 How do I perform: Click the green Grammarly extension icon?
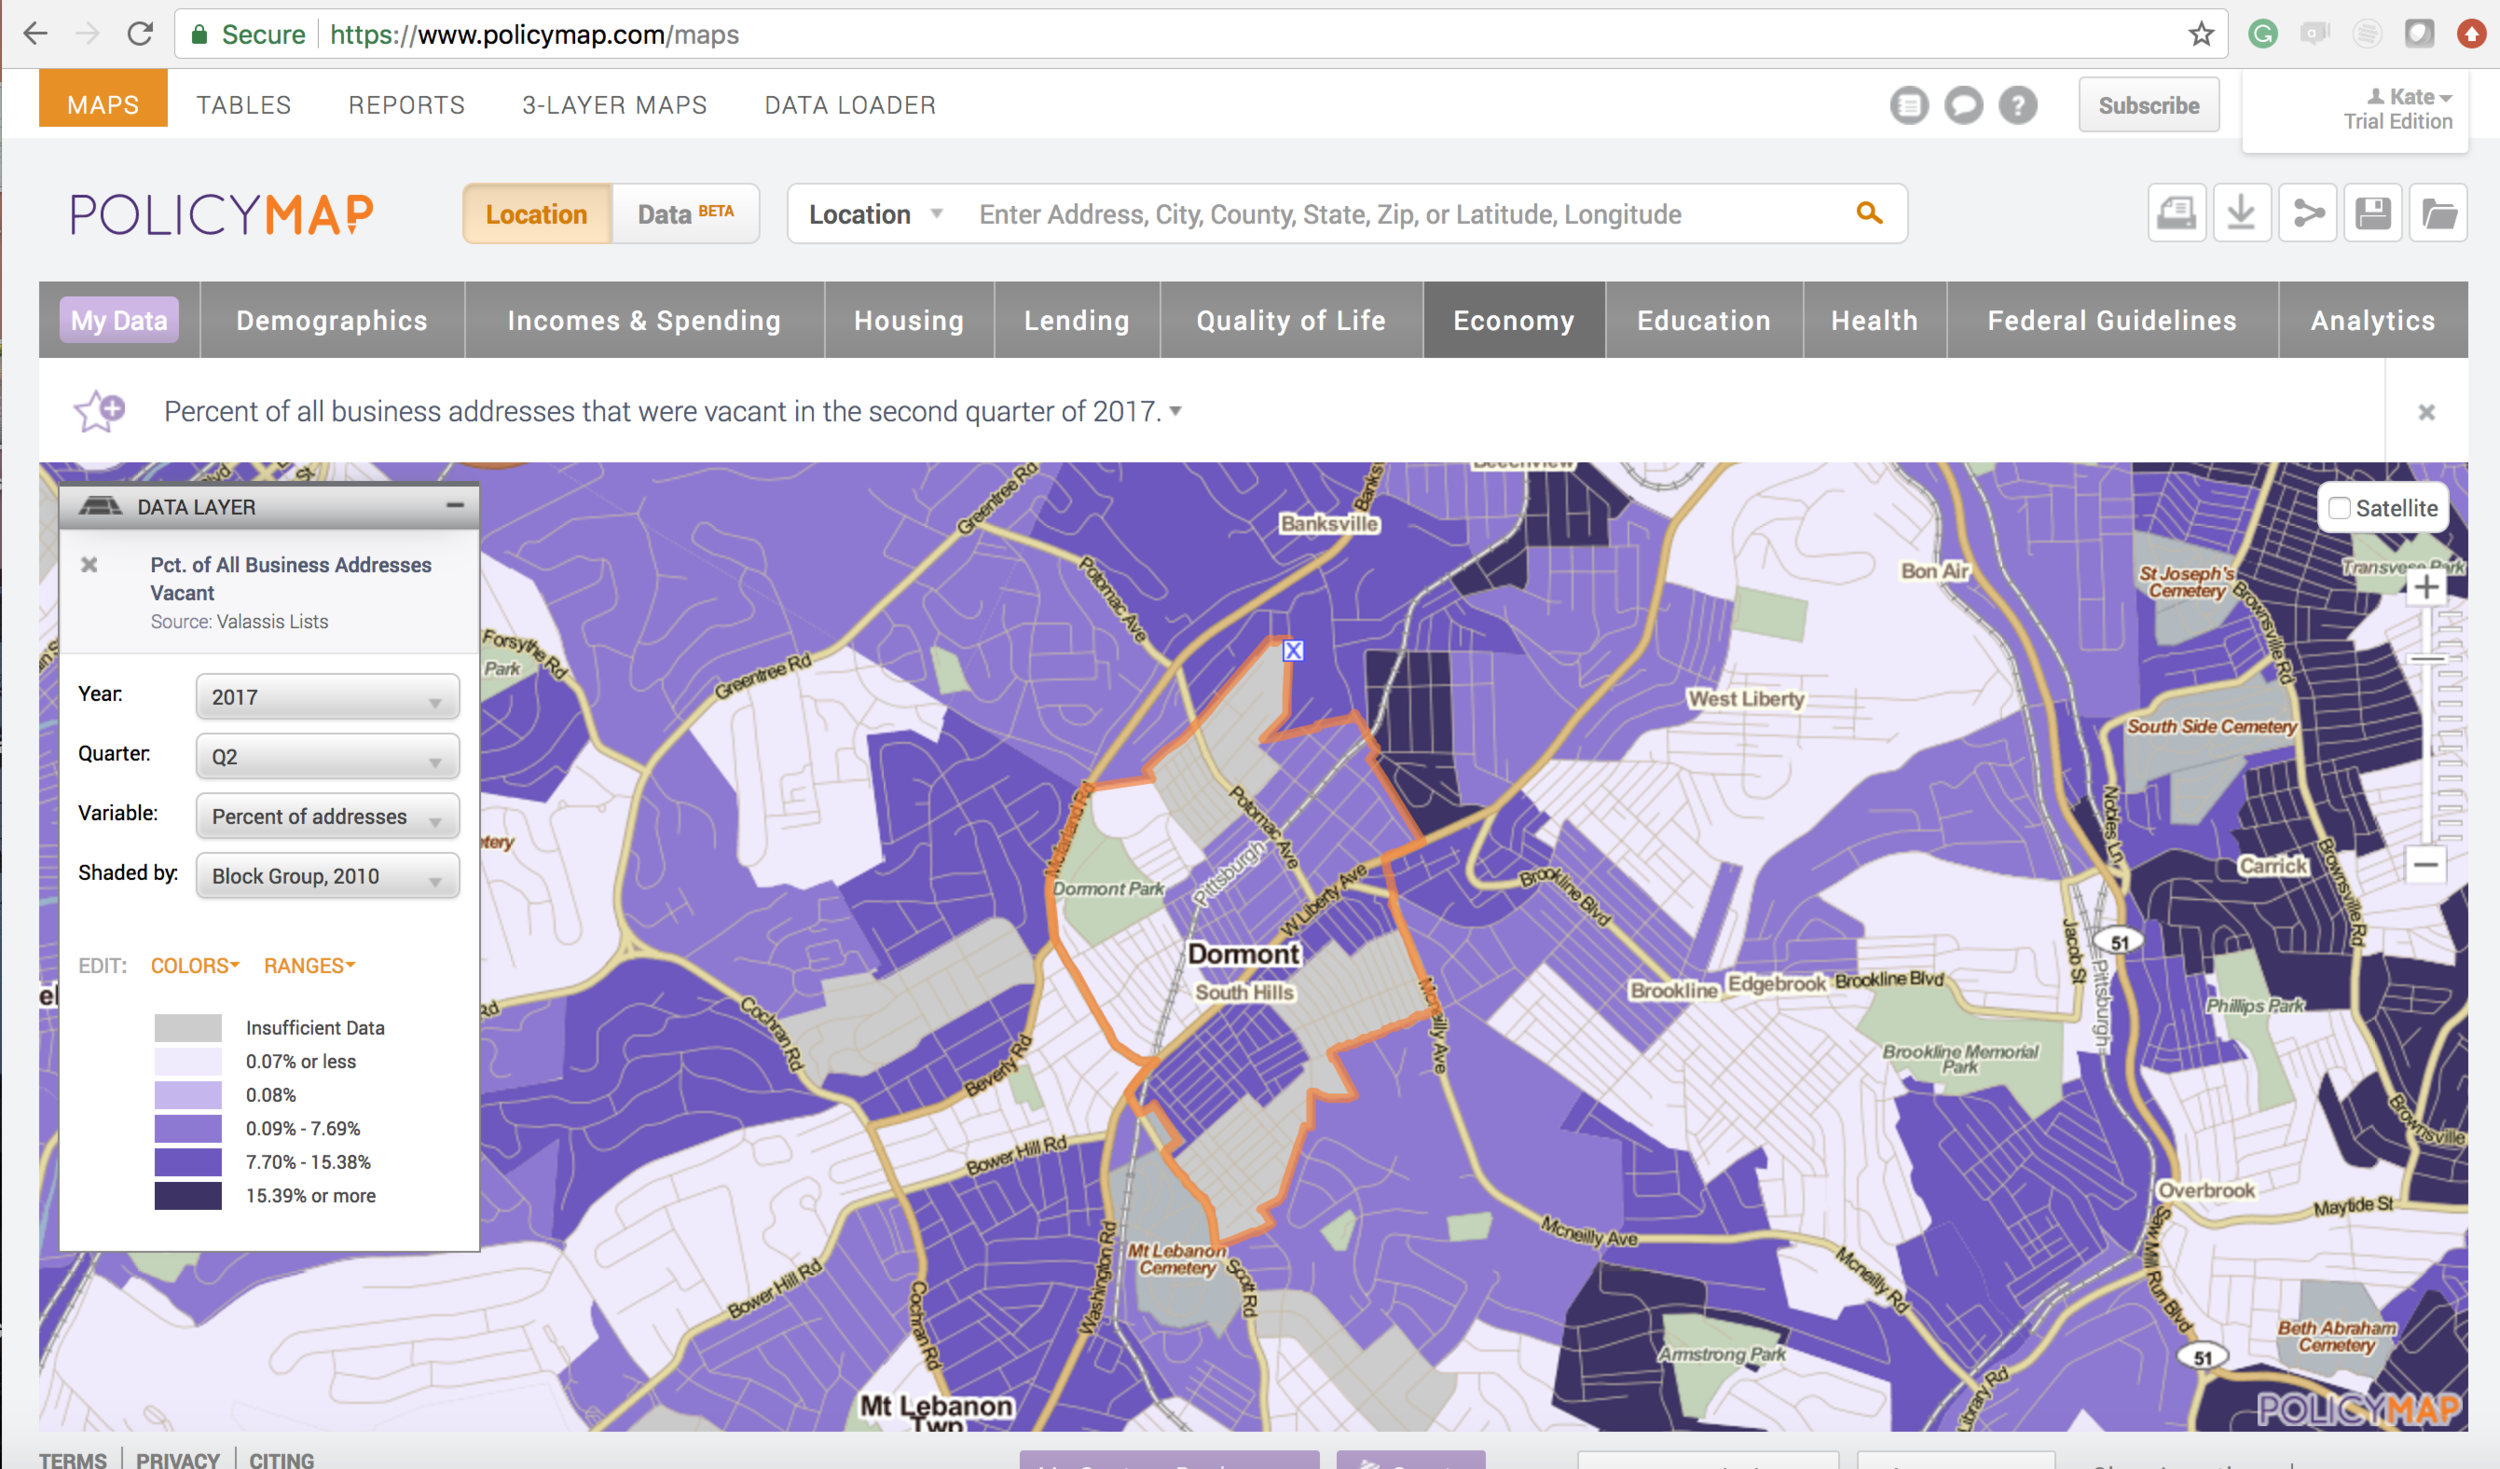pos(2263,34)
